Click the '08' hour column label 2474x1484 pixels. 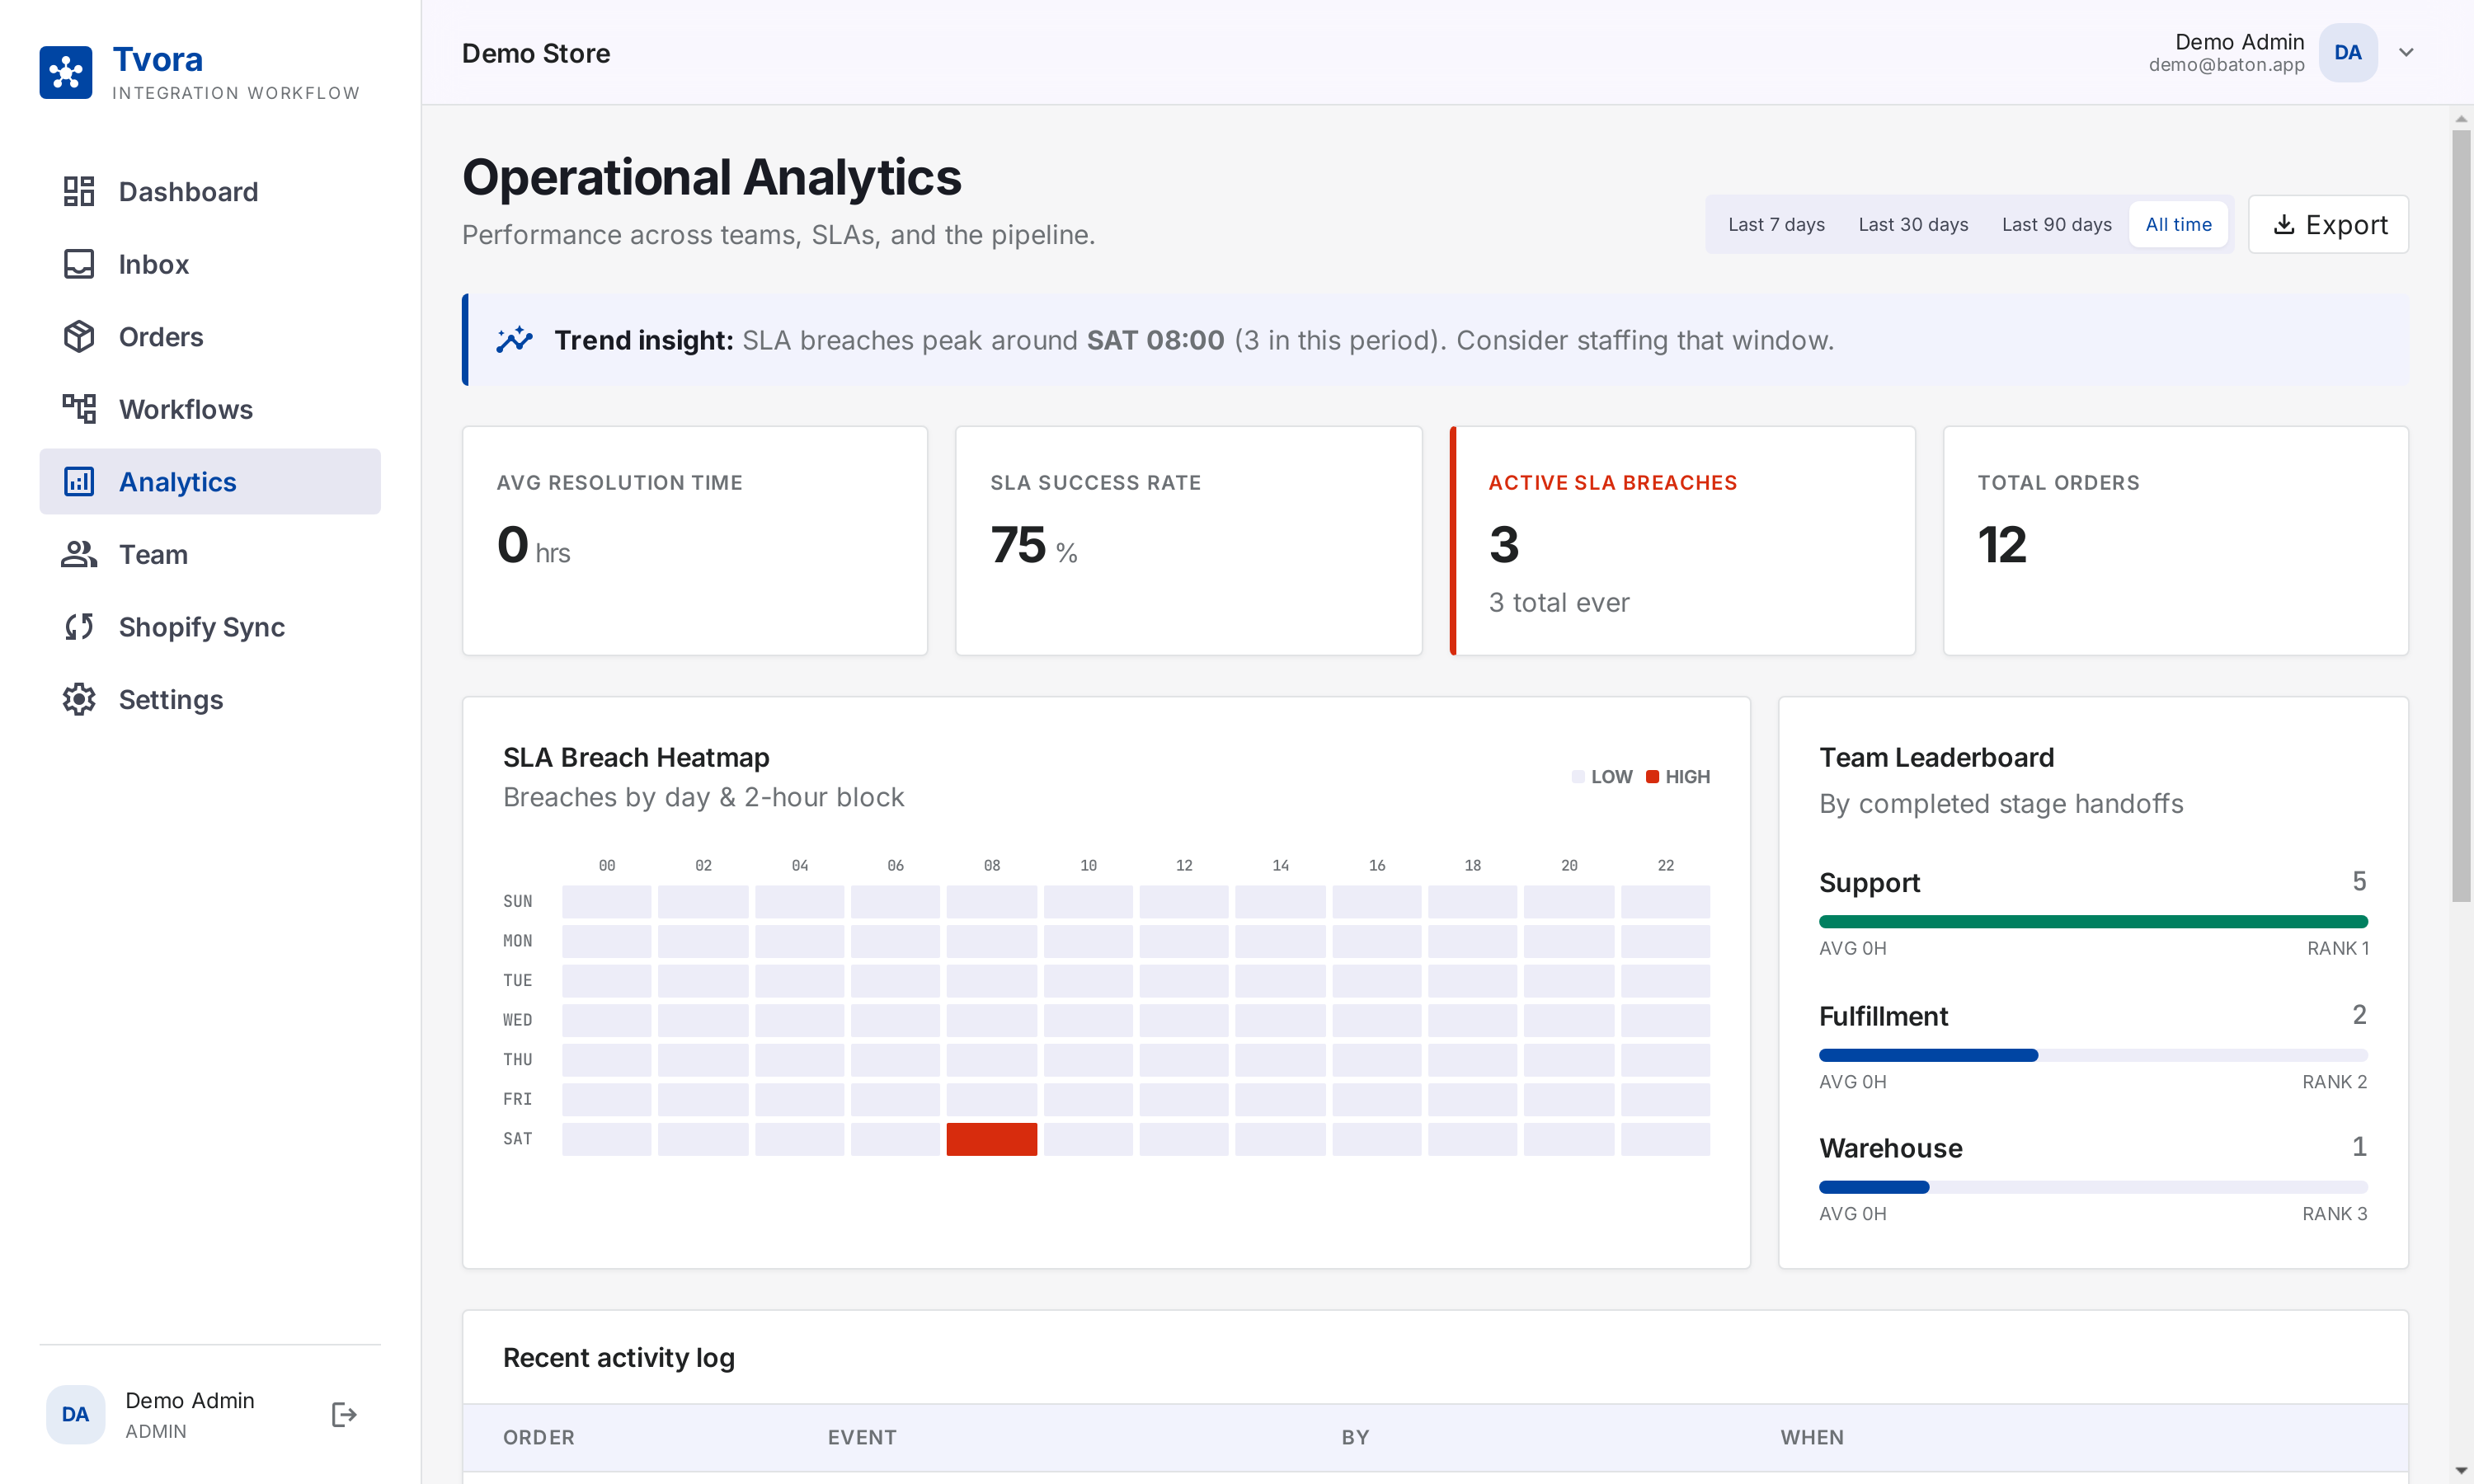click(991, 865)
